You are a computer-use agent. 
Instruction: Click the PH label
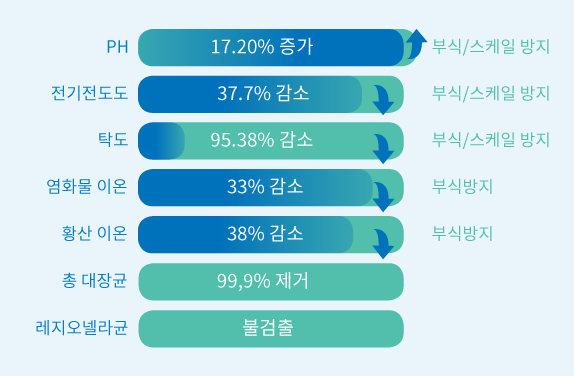pyautogui.click(x=117, y=46)
